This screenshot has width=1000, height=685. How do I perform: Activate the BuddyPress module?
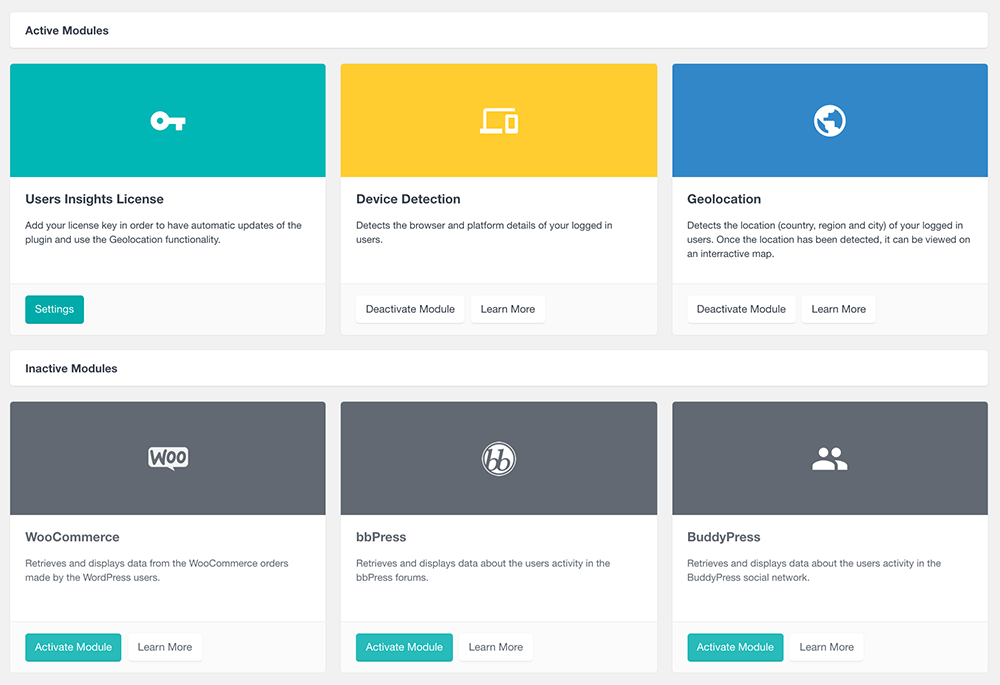[x=735, y=647]
